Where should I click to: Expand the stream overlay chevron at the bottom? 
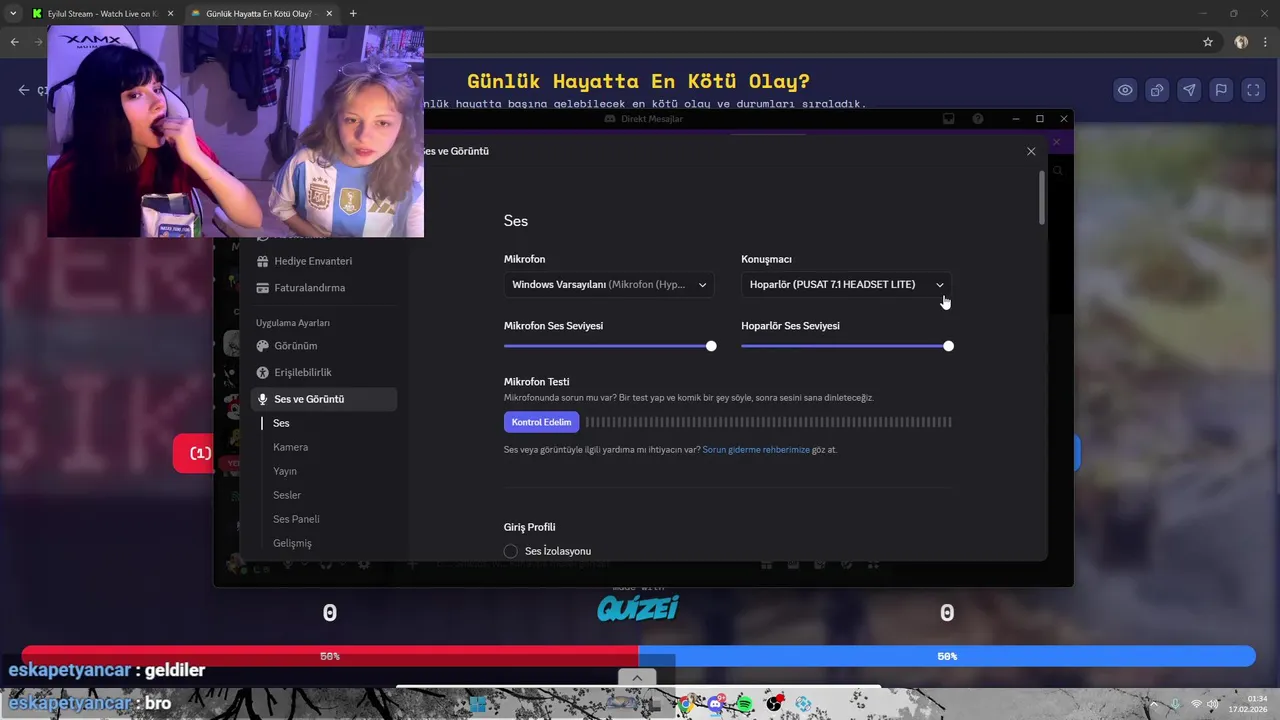(637, 677)
